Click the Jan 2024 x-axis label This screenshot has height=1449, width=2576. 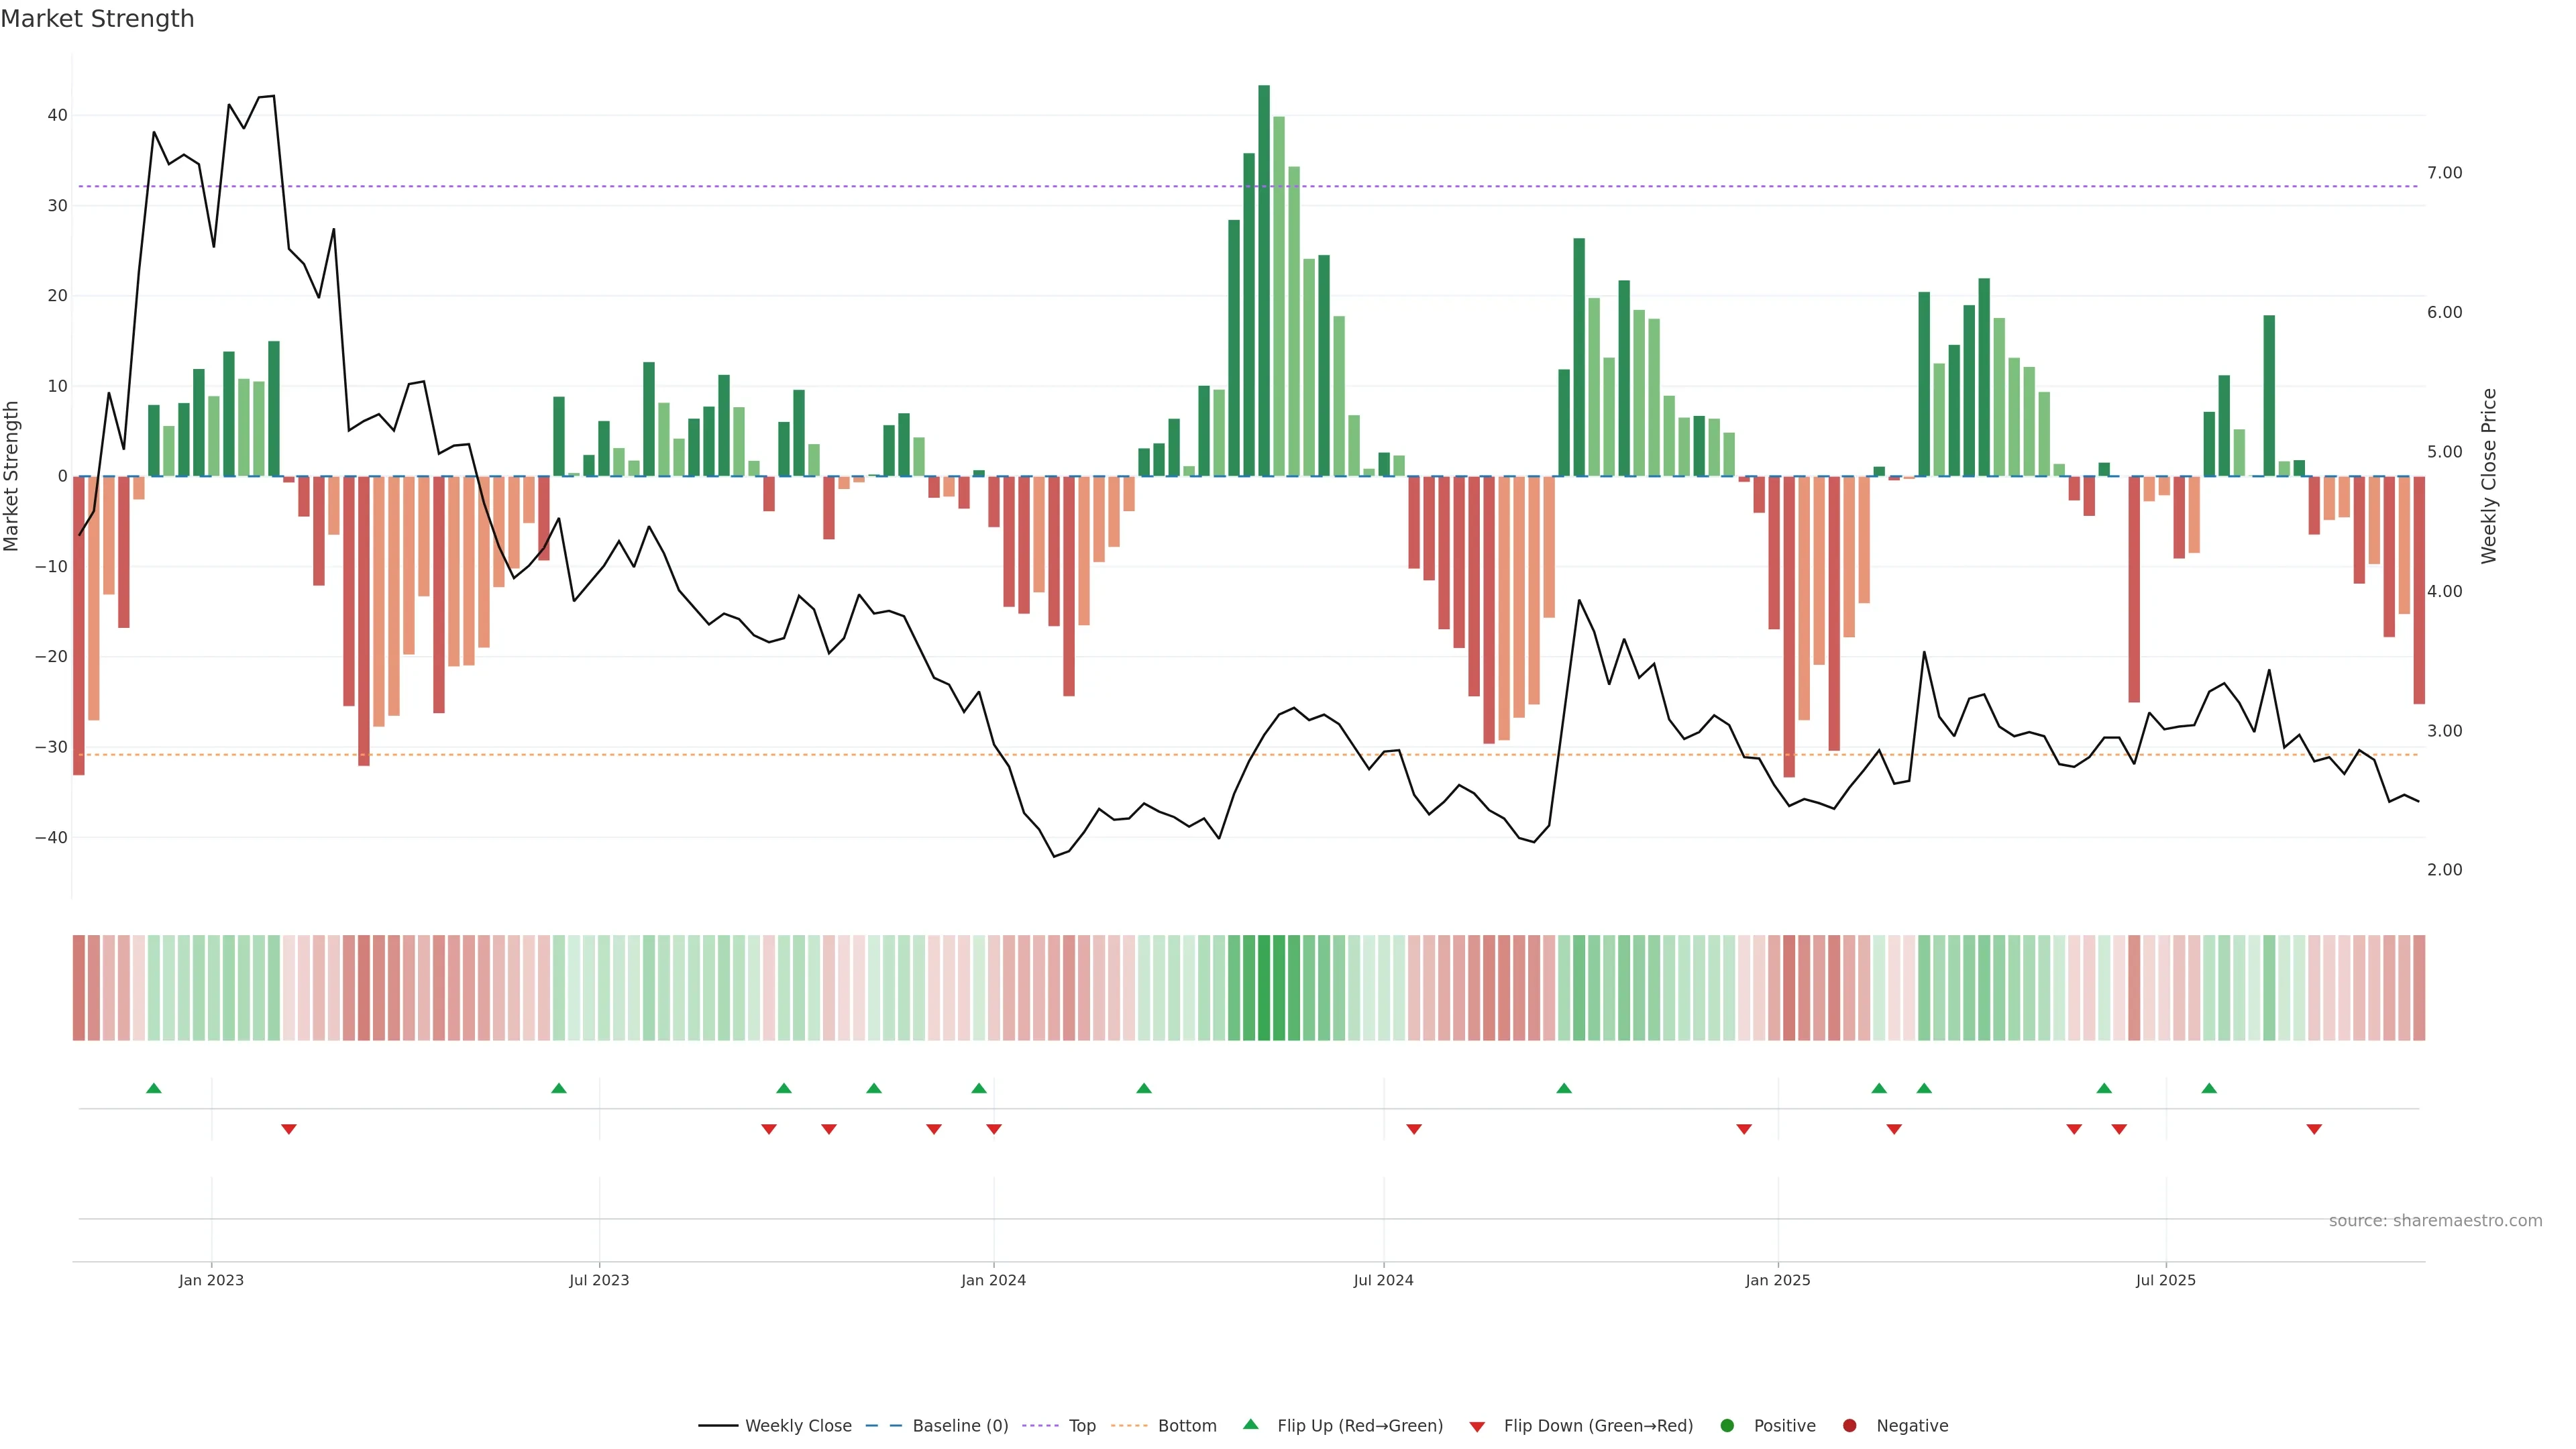click(x=993, y=1280)
